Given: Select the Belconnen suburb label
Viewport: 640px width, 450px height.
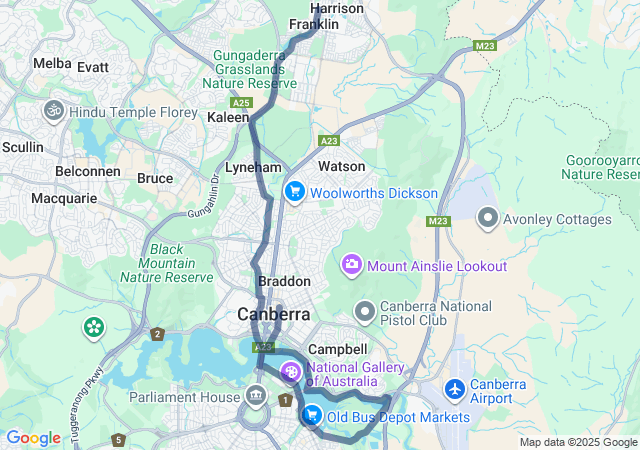Looking at the screenshot, I should click(x=88, y=172).
